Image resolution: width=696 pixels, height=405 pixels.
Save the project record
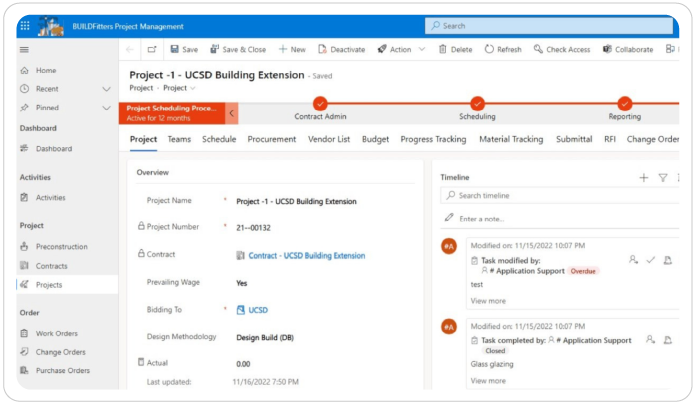point(184,49)
